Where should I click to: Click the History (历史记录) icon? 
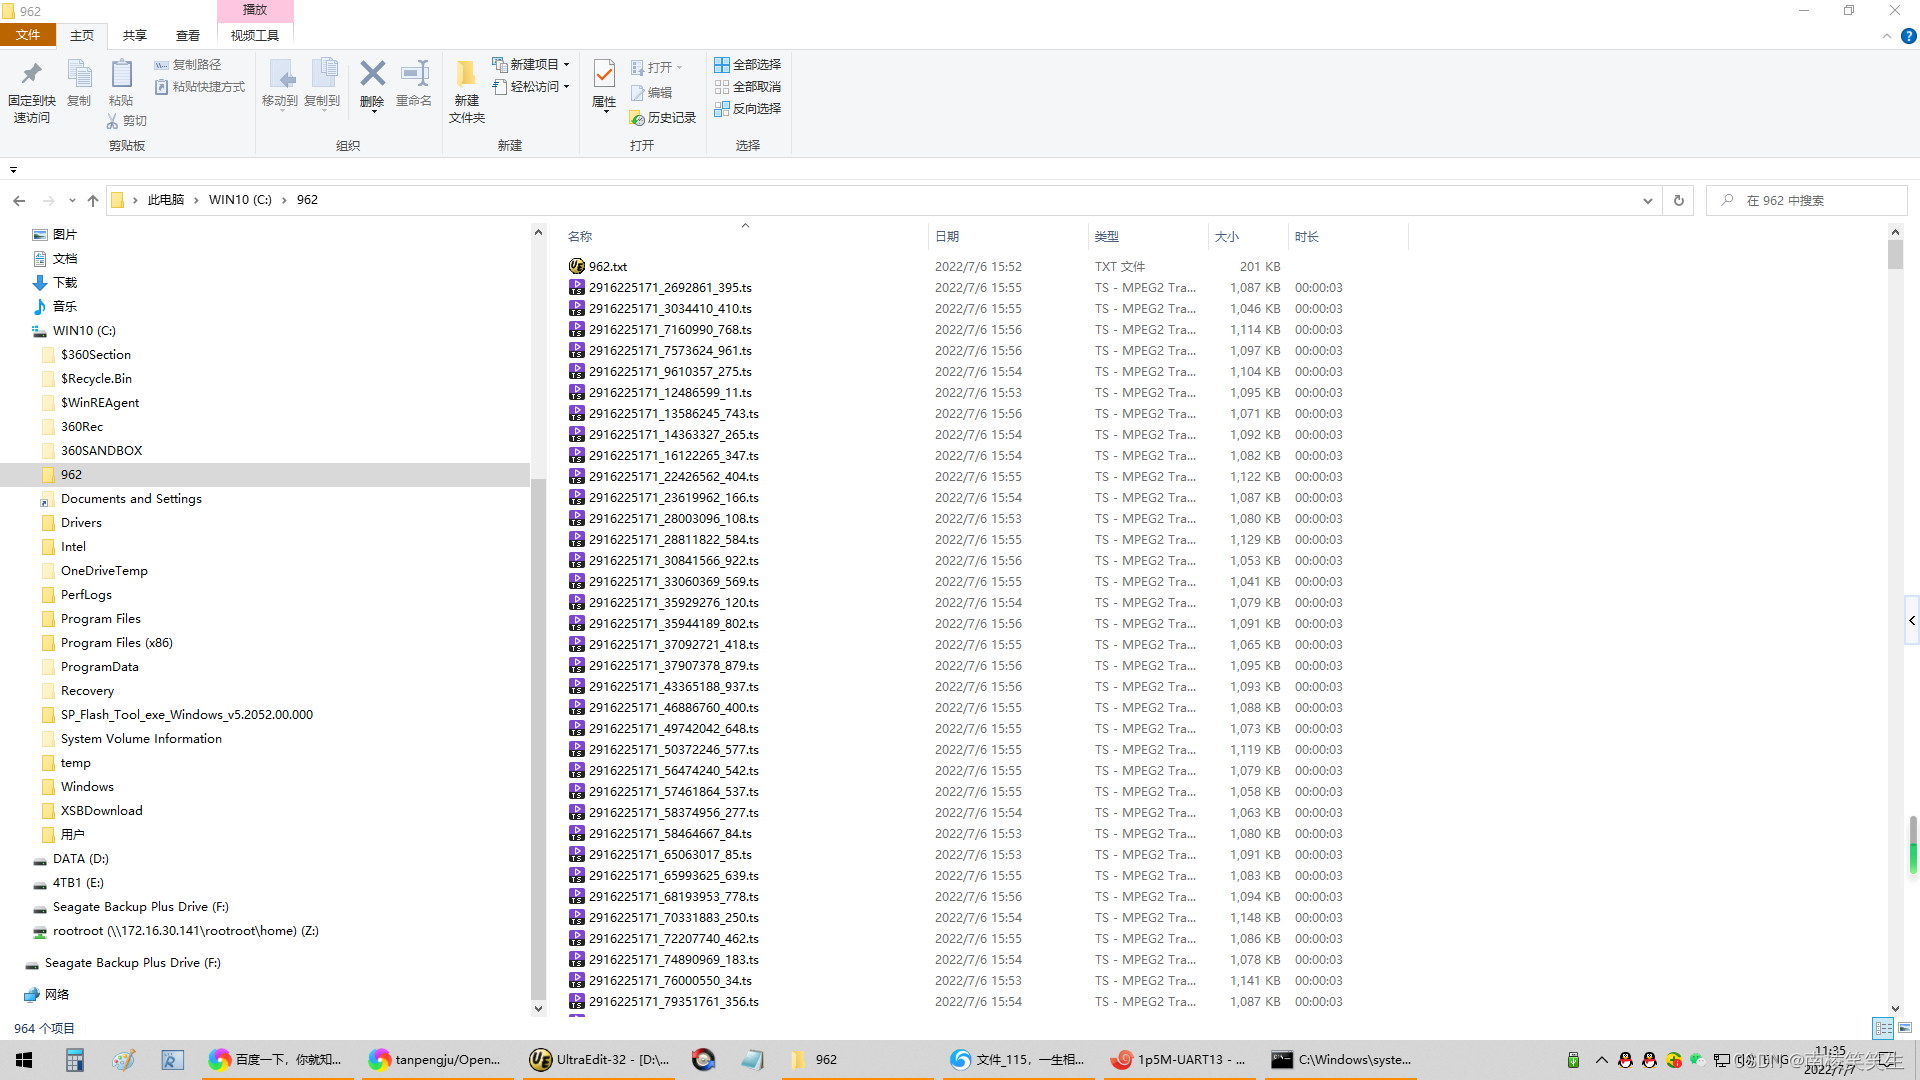tap(663, 118)
